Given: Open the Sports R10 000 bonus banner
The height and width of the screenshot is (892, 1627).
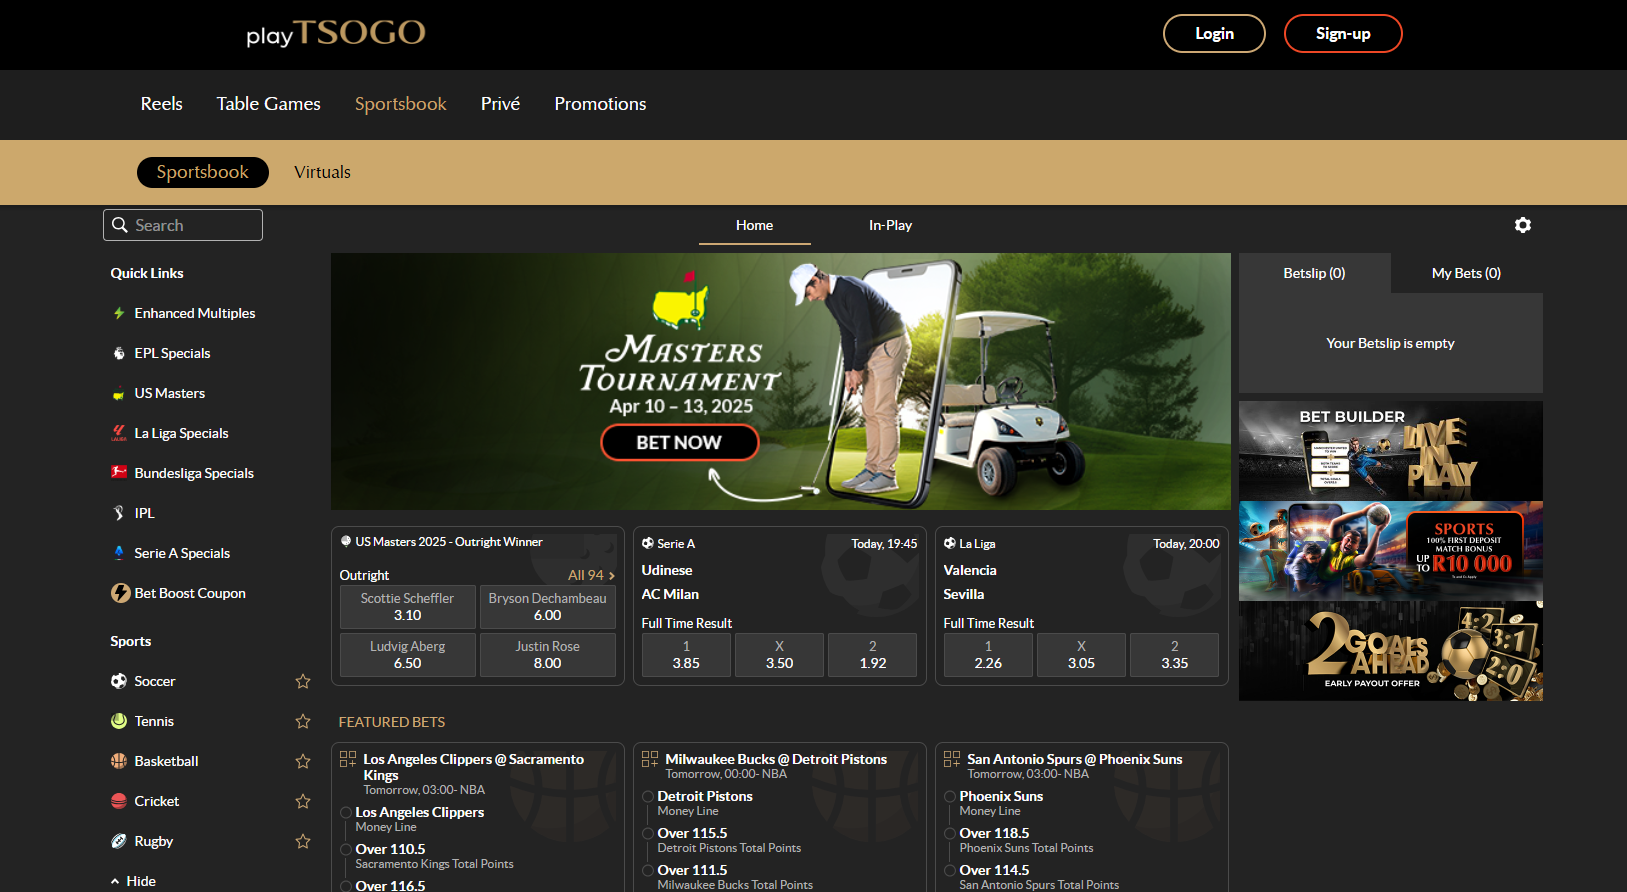Looking at the screenshot, I should (x=1391, y=551).
